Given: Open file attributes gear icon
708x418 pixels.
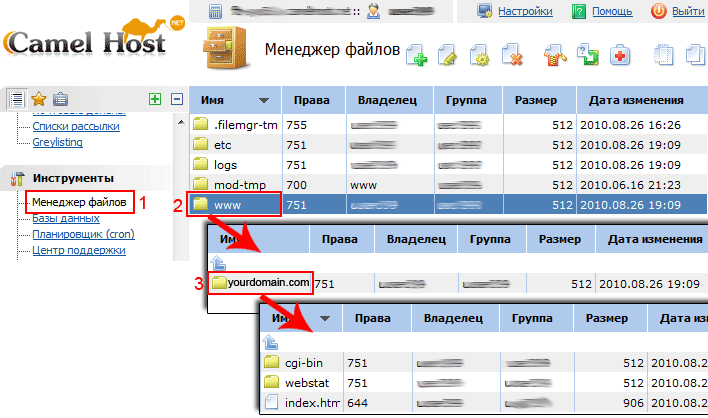Looking at the screenshot, I should pos(480,56).
